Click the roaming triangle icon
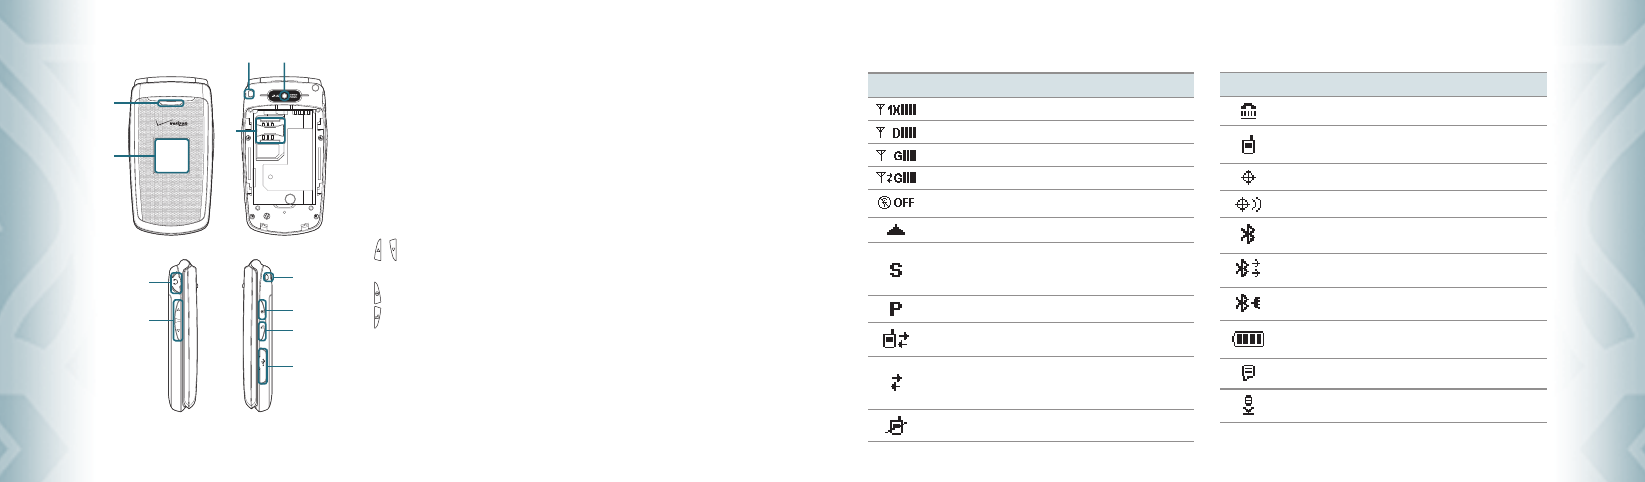1645x482 pixels. click(896, 230)
